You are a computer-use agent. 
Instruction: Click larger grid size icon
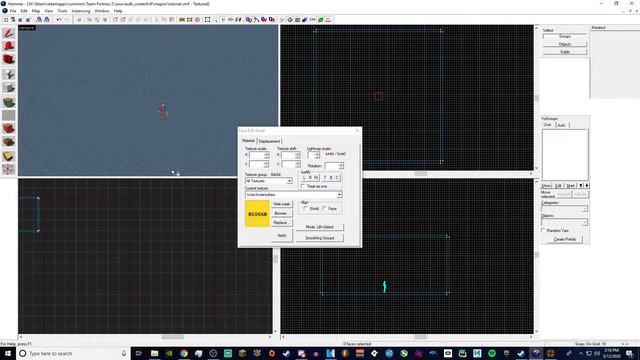coord(28,20)
